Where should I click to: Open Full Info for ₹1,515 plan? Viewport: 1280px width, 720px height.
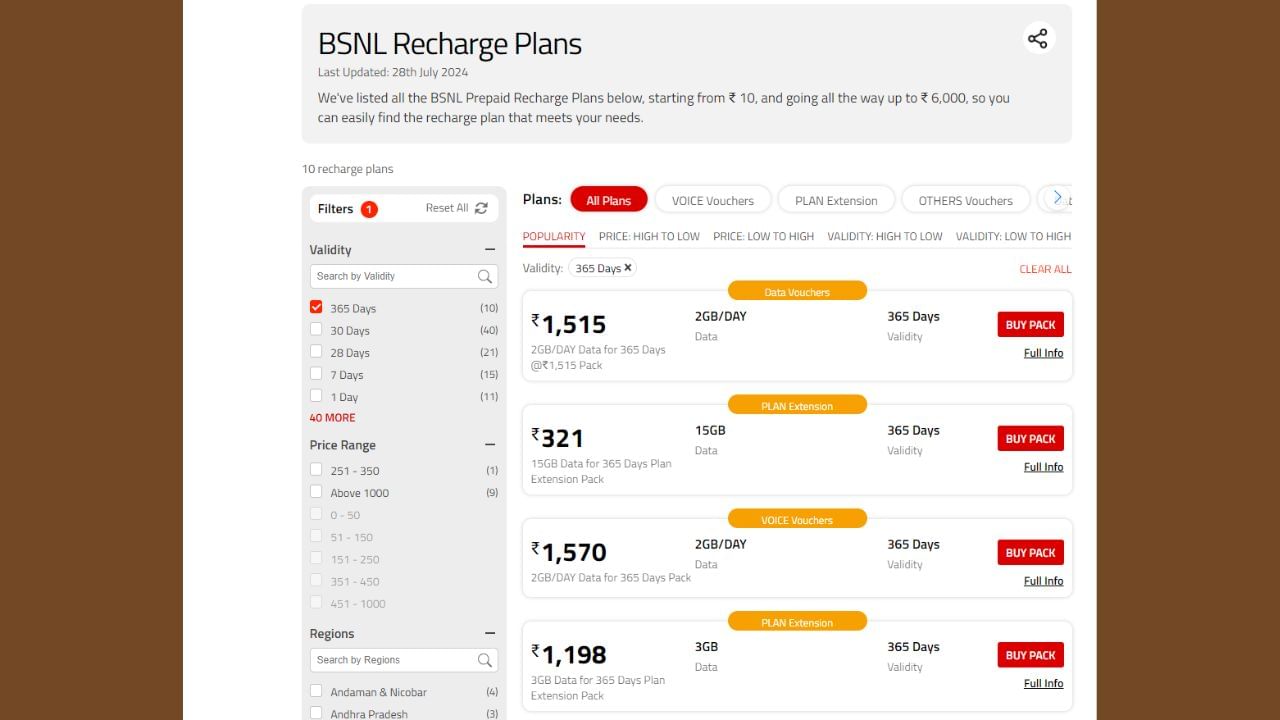(1043, 353)
